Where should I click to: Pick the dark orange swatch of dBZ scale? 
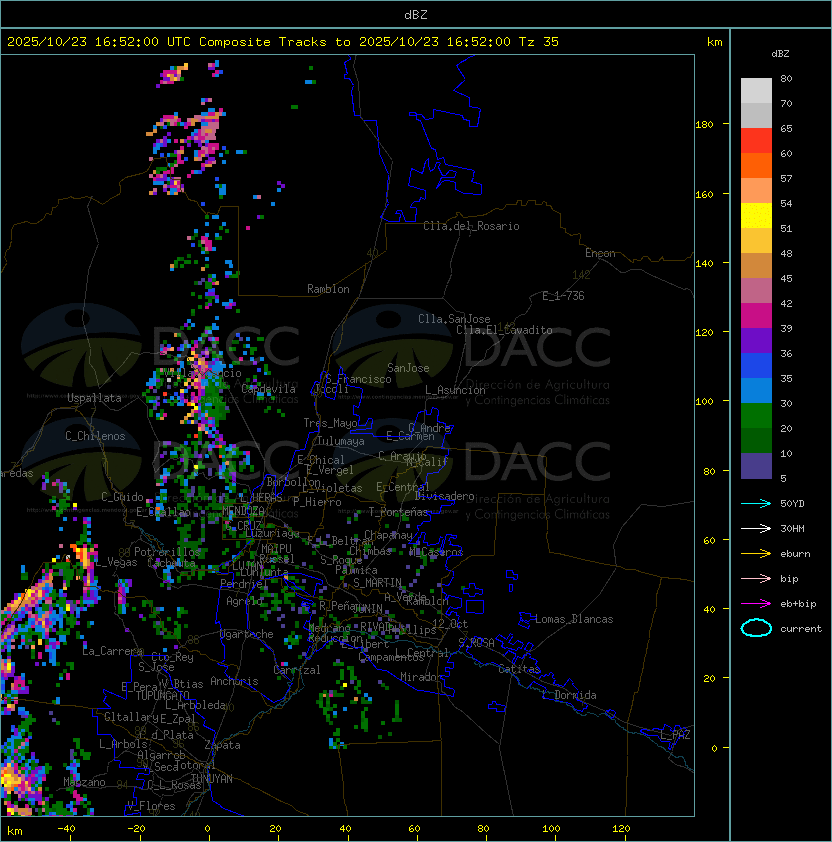pyautogui.click(x=756, y=166)
